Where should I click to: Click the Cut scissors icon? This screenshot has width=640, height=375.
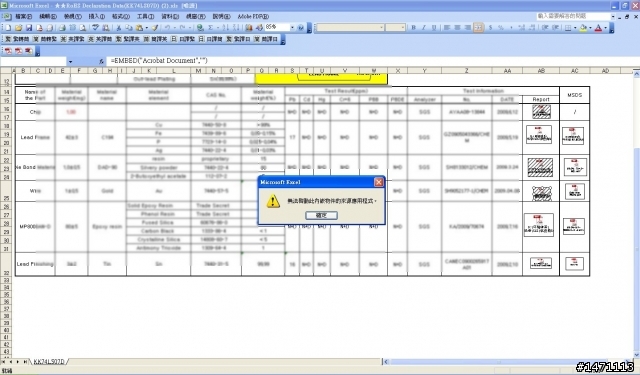pos(118,28)
